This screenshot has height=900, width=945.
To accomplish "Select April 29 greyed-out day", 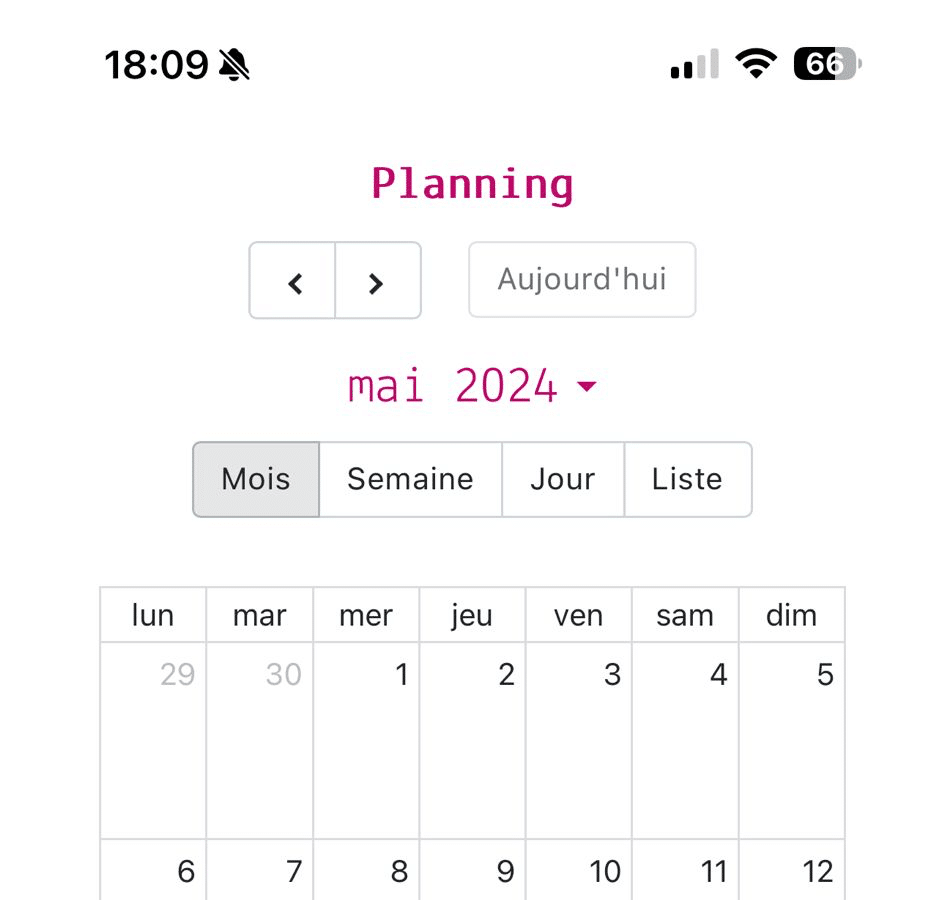I will pos(154,738).
